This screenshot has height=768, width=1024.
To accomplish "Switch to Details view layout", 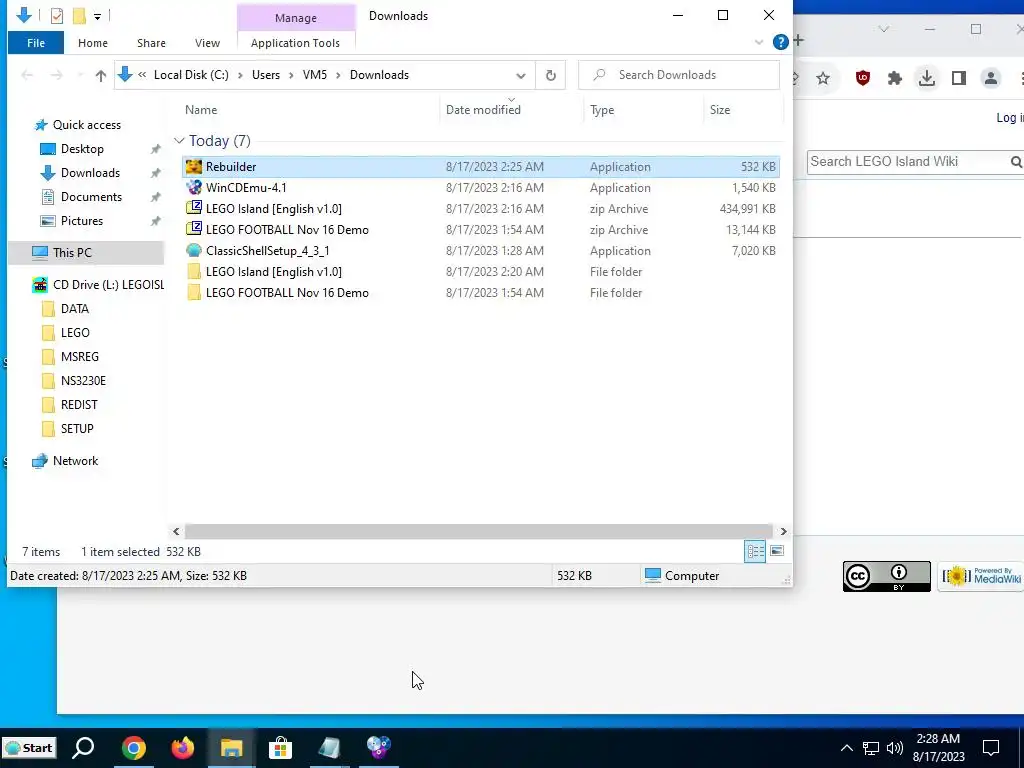I will pos(755,551).
